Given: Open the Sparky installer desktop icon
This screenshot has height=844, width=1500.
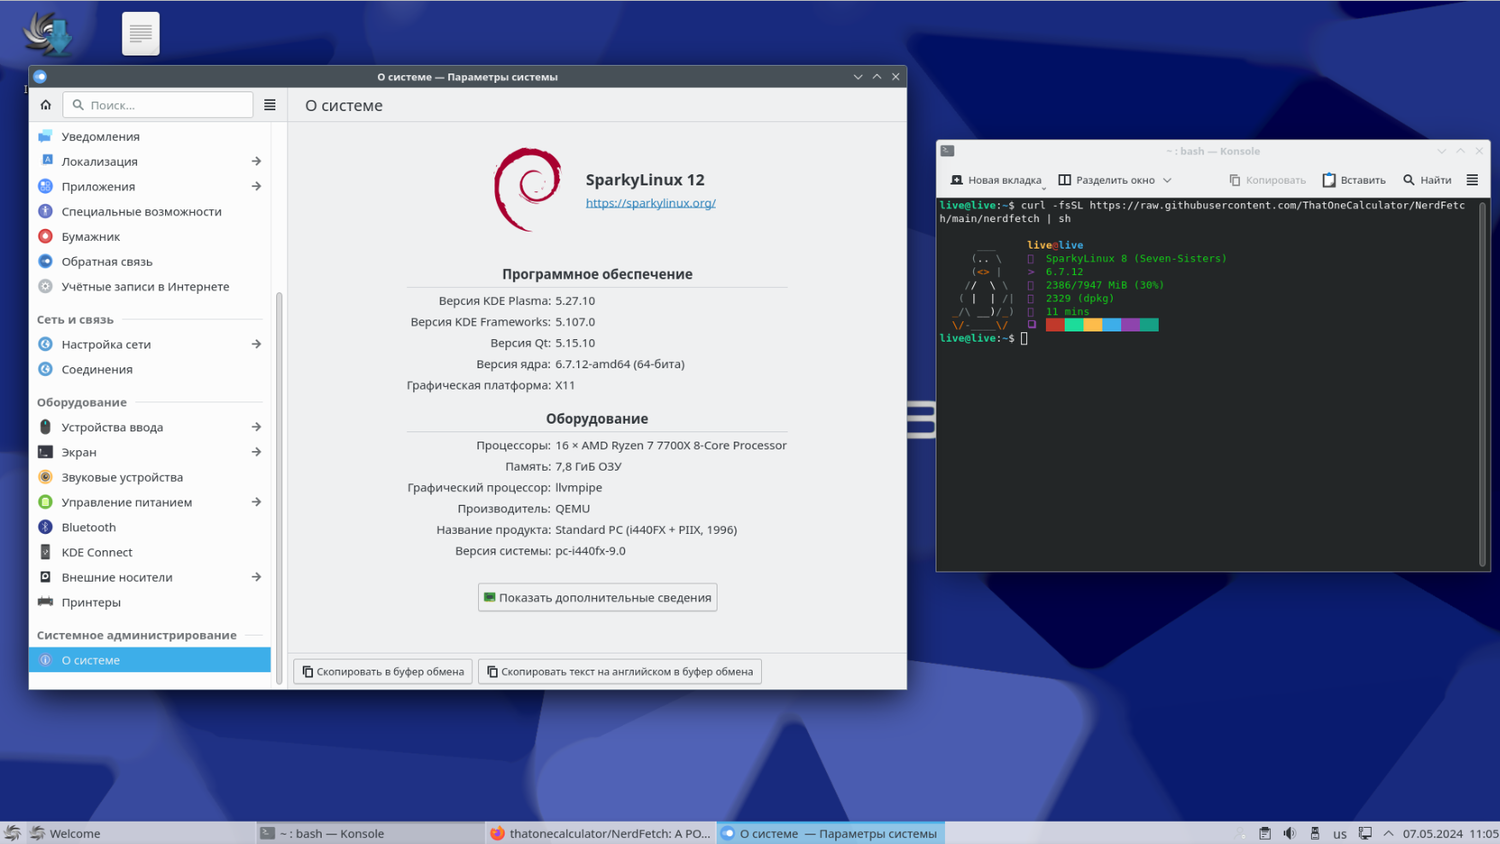Looking at the screenshot, I should point(48,33).
